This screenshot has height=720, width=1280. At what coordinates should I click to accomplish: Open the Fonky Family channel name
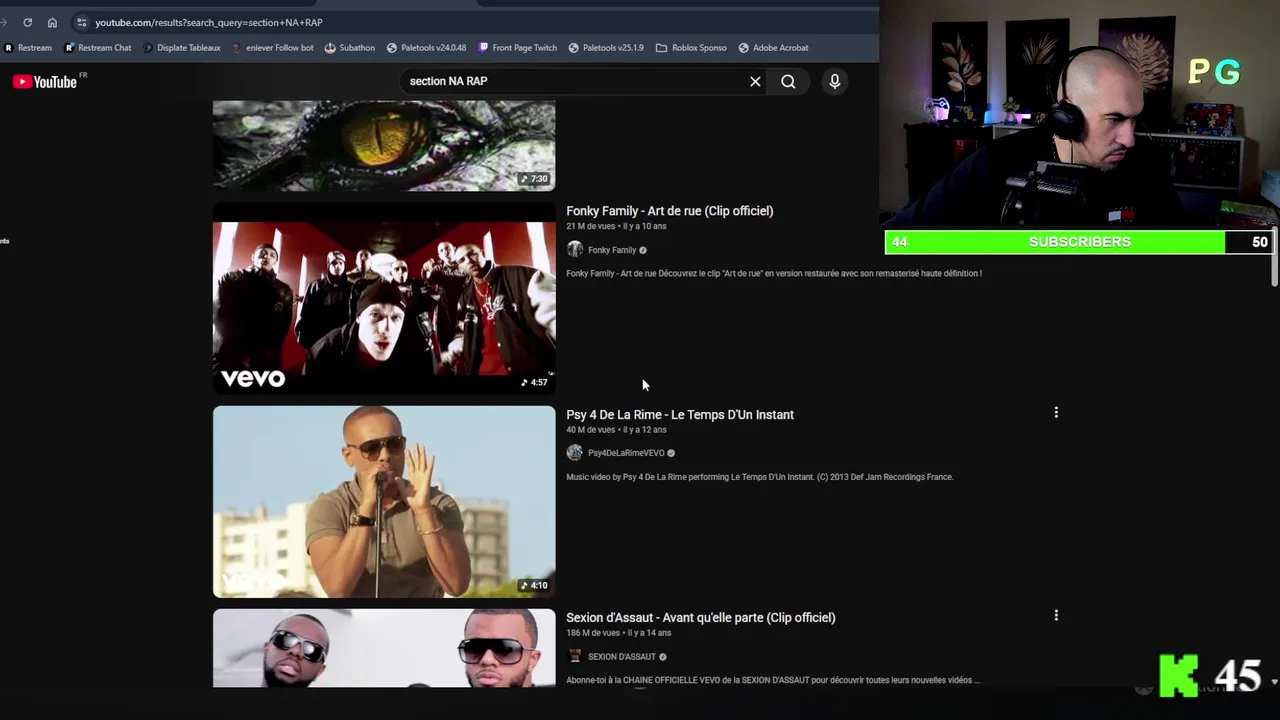pos(612,250)
